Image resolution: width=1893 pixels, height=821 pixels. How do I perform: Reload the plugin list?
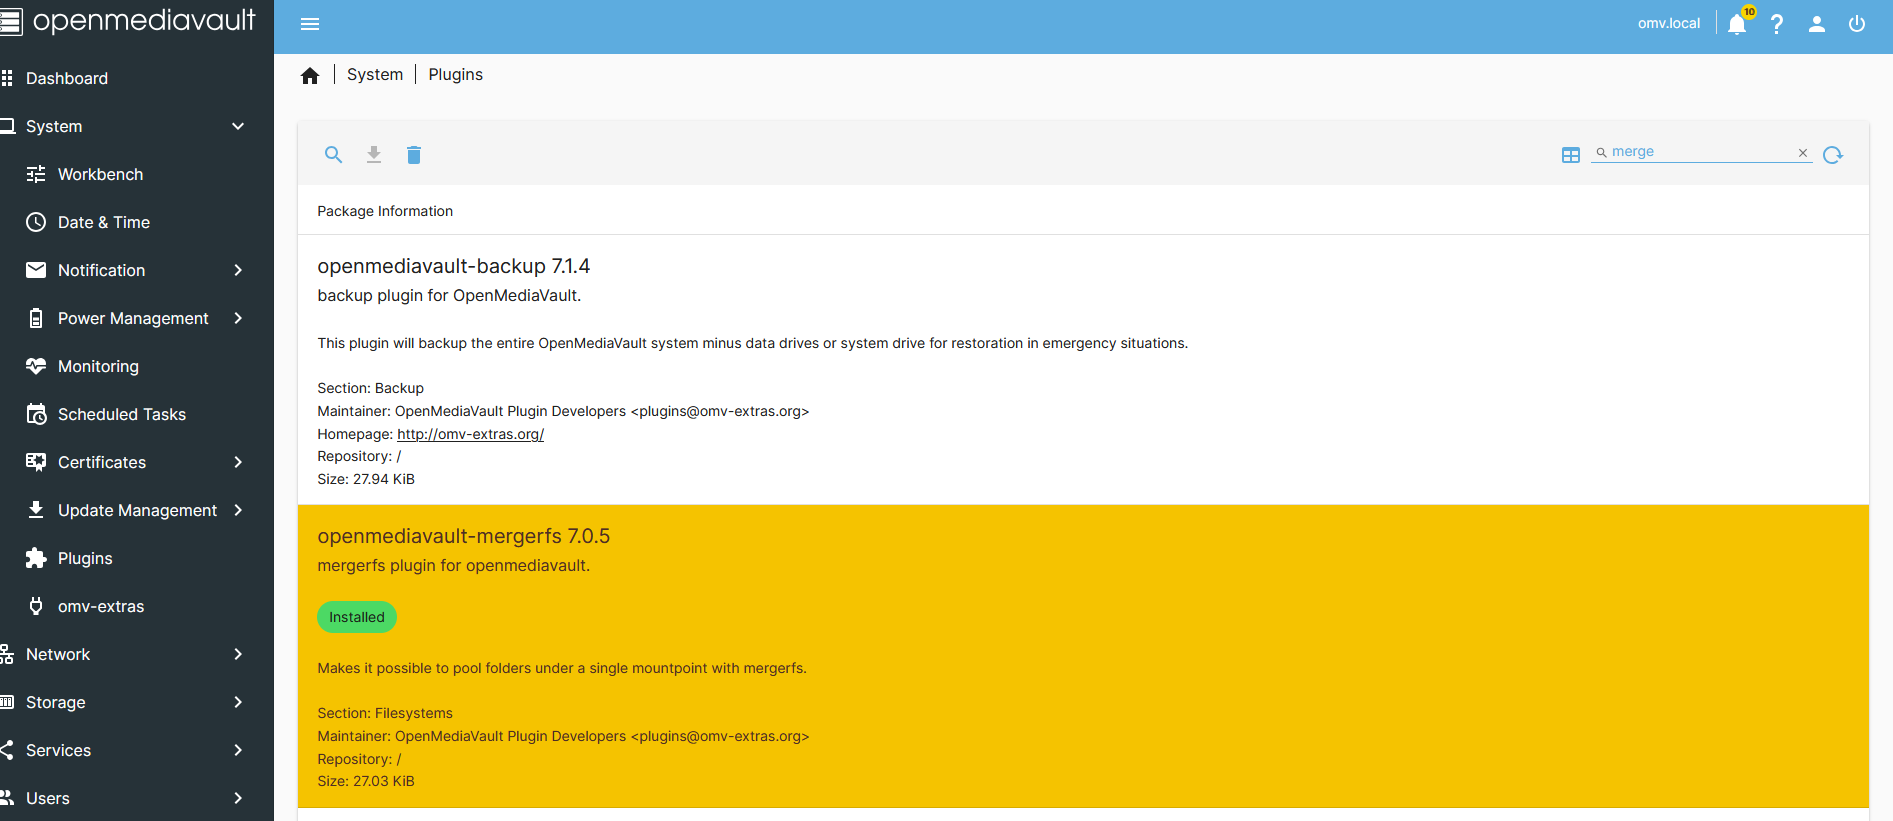click(x=1833, y=155)
